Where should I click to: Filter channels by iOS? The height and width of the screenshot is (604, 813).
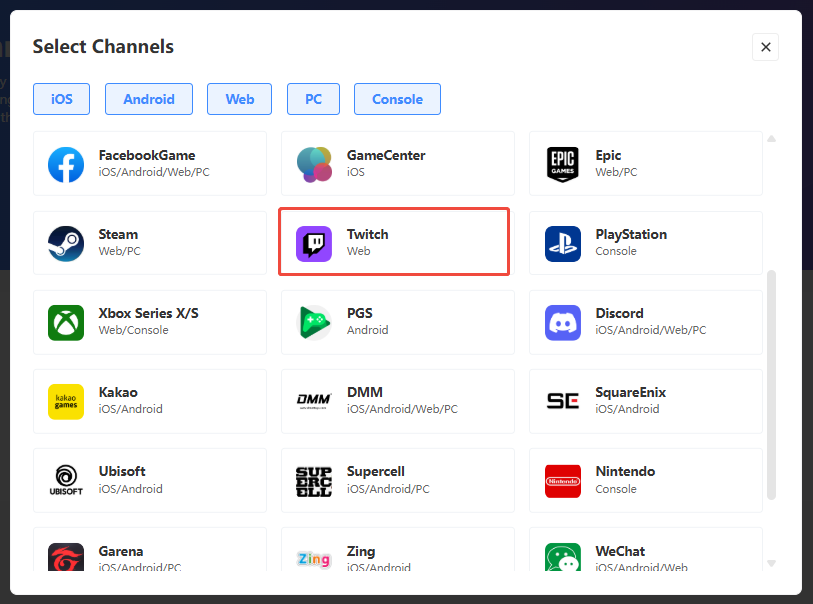pyautogui.click(x=62, y=99)
